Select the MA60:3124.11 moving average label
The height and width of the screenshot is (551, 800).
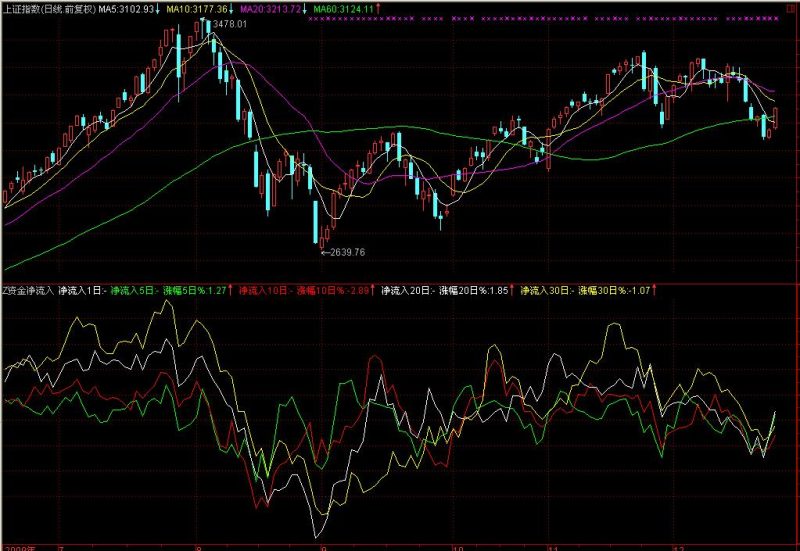[343, 9]
